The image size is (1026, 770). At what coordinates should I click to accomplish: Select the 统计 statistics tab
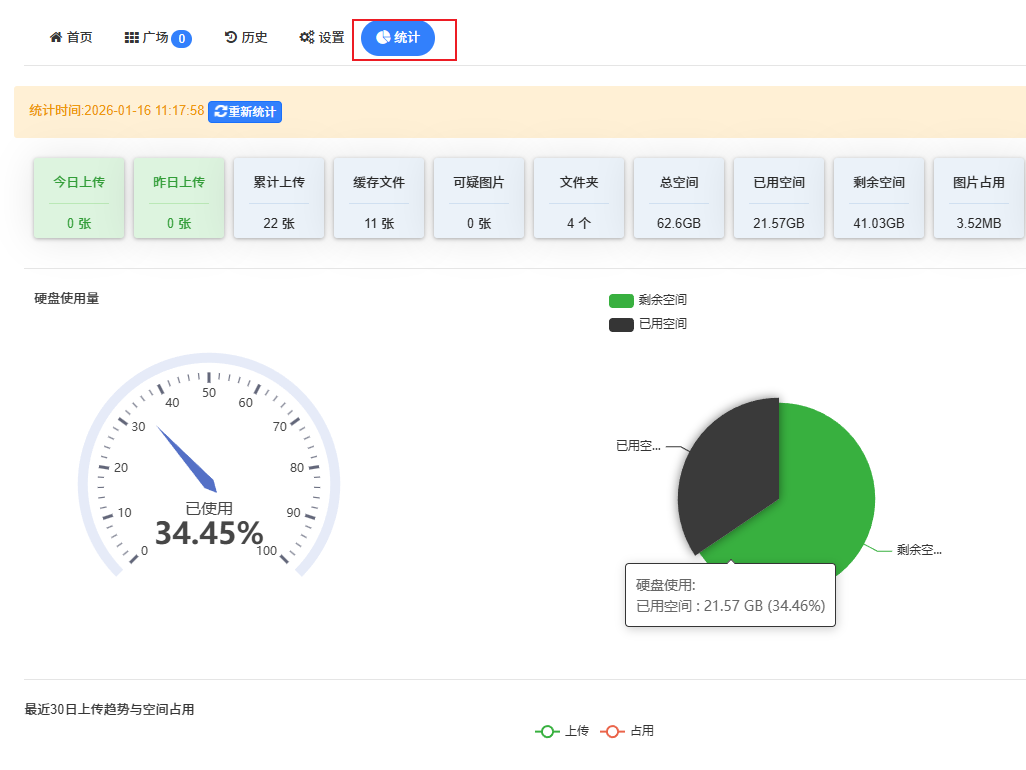tap(398, 38)
